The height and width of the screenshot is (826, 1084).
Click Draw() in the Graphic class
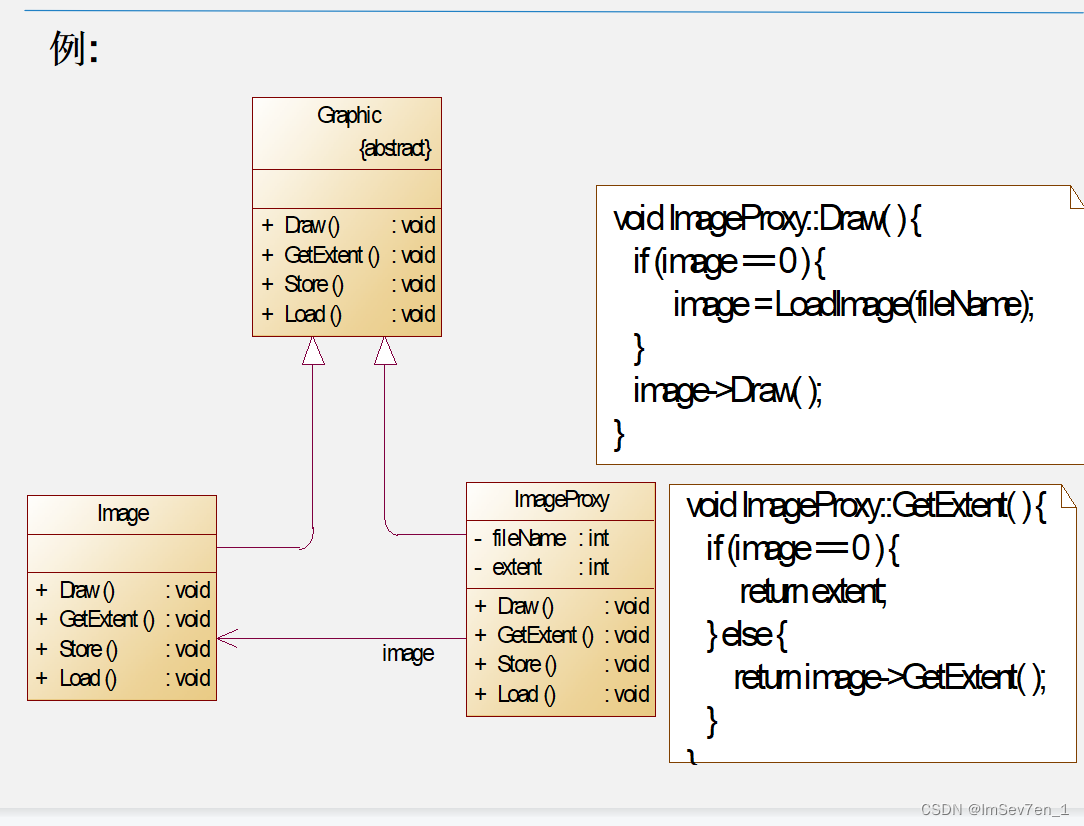coord(312,225)
